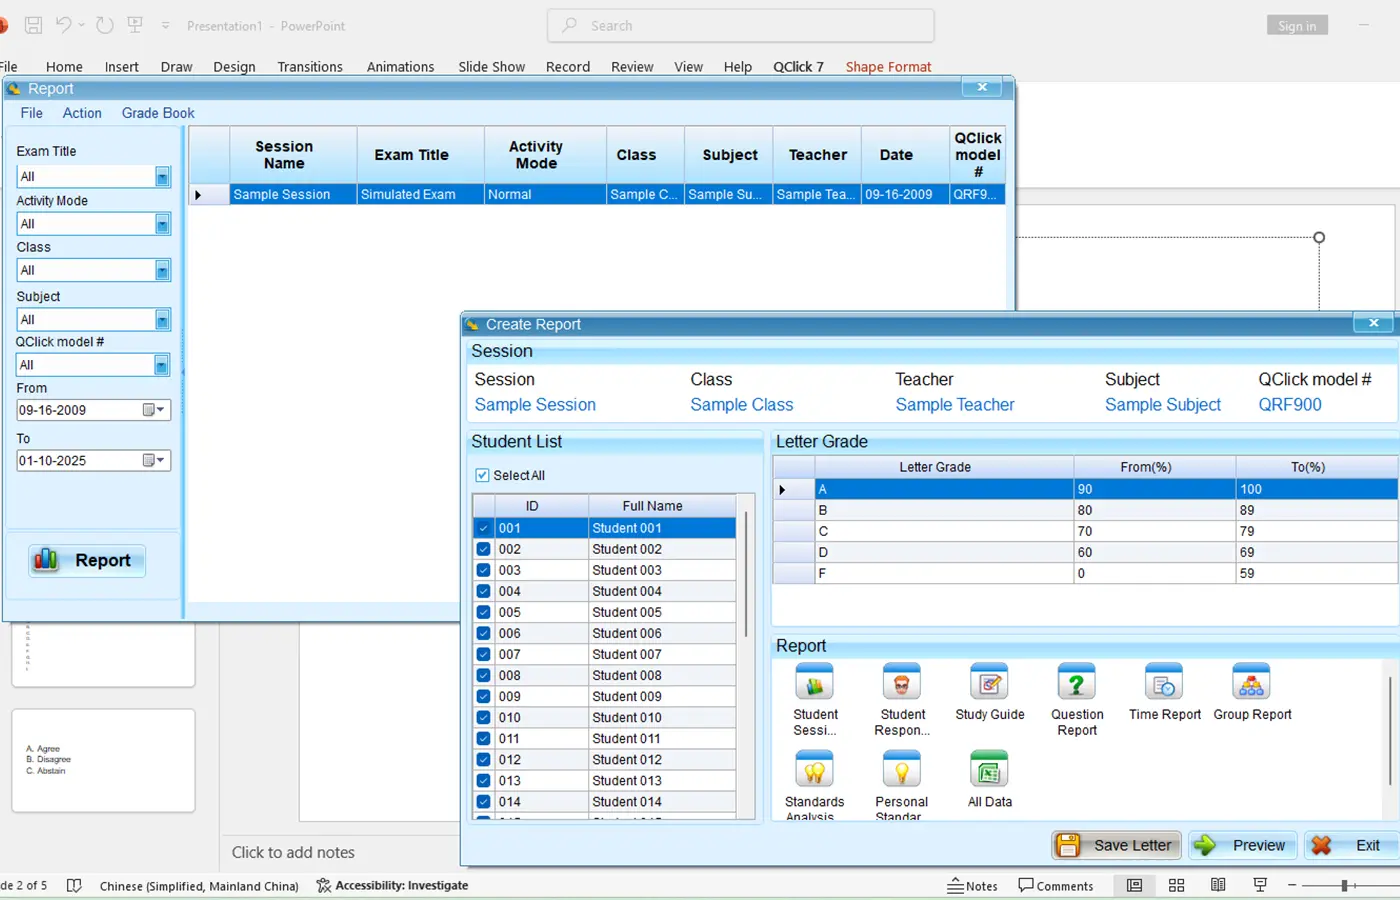
Task: Click the PowerPoint Search box
Action: [740, 26]
